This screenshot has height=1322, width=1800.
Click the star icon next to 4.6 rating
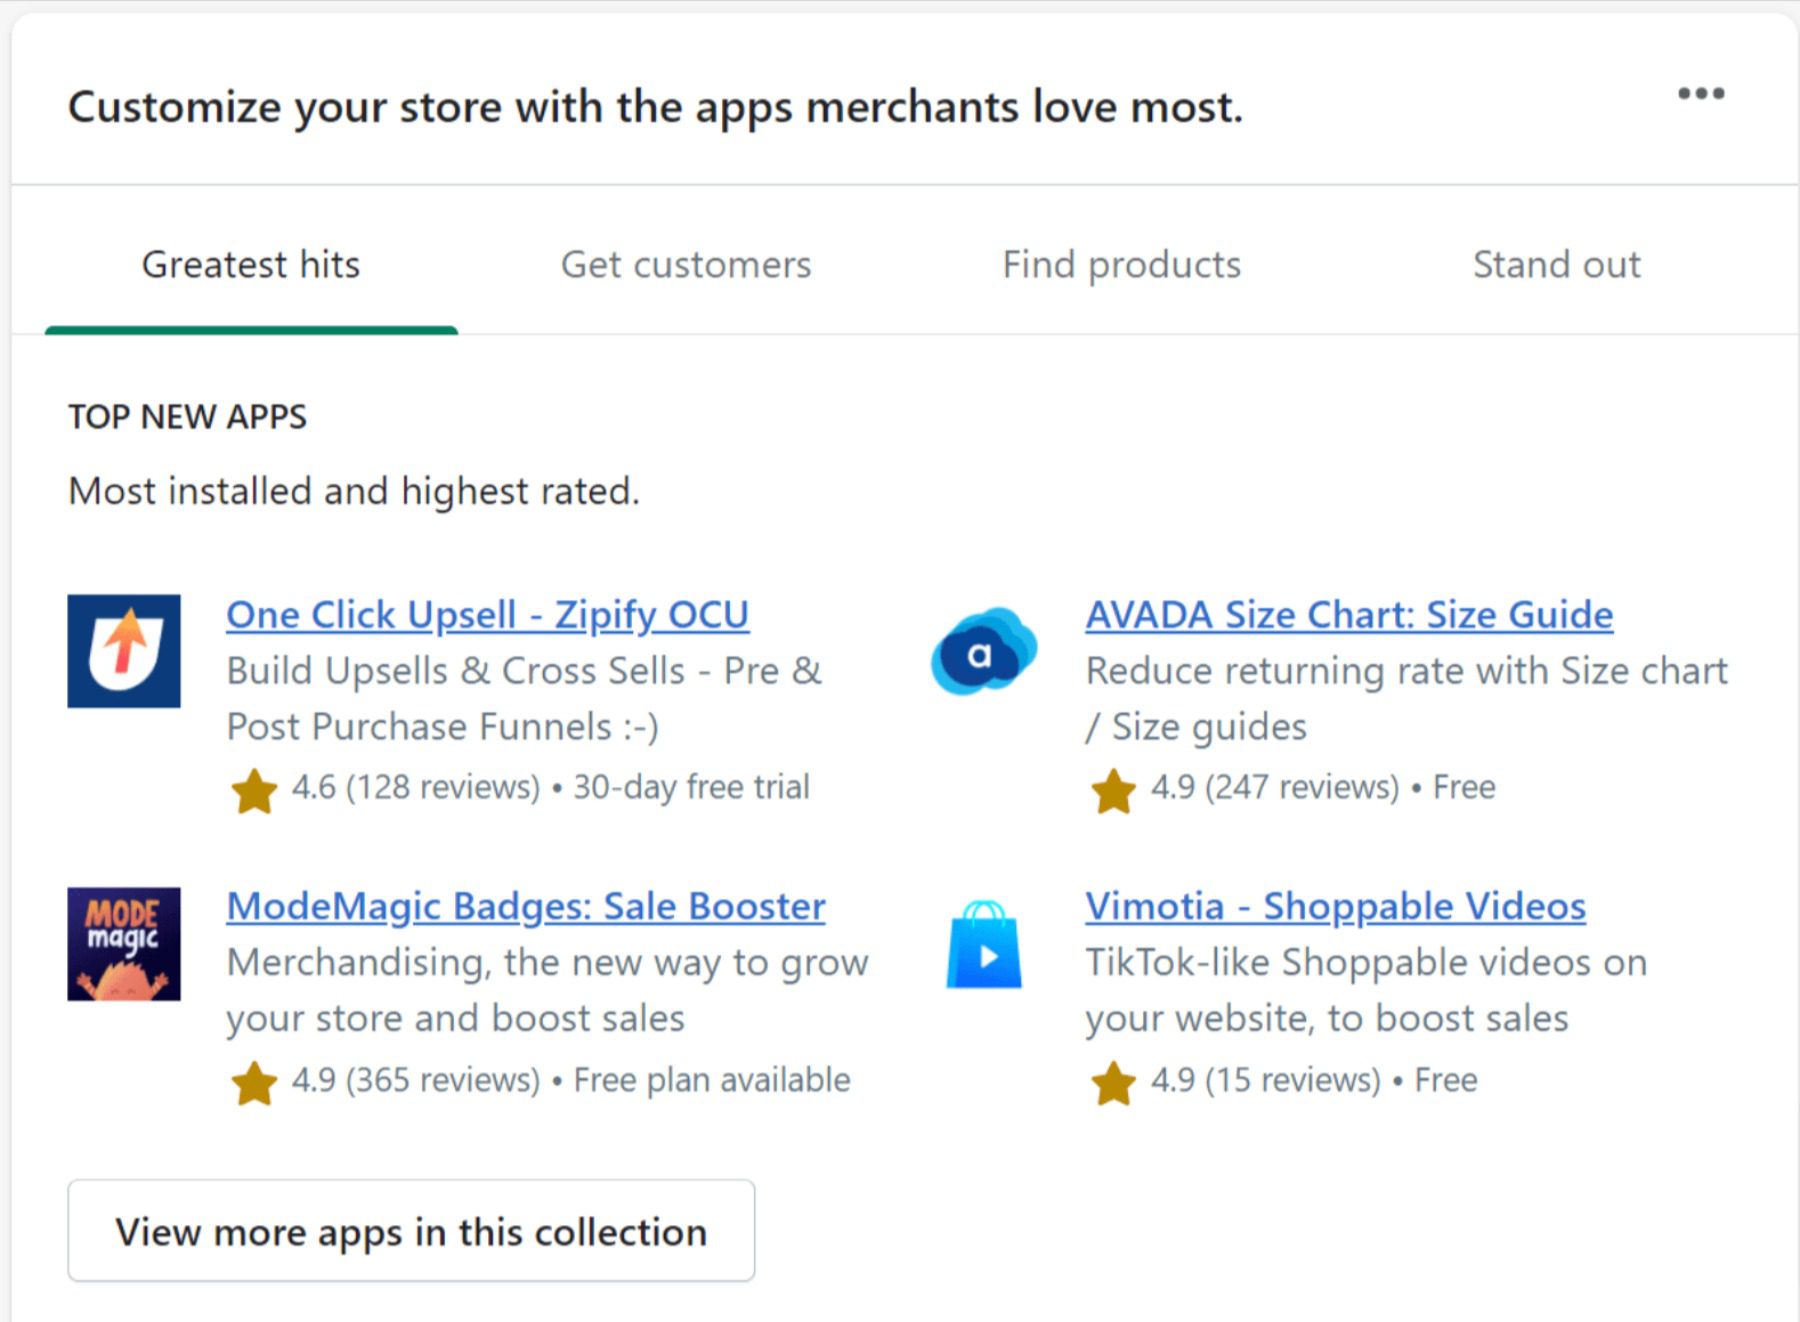255,789
